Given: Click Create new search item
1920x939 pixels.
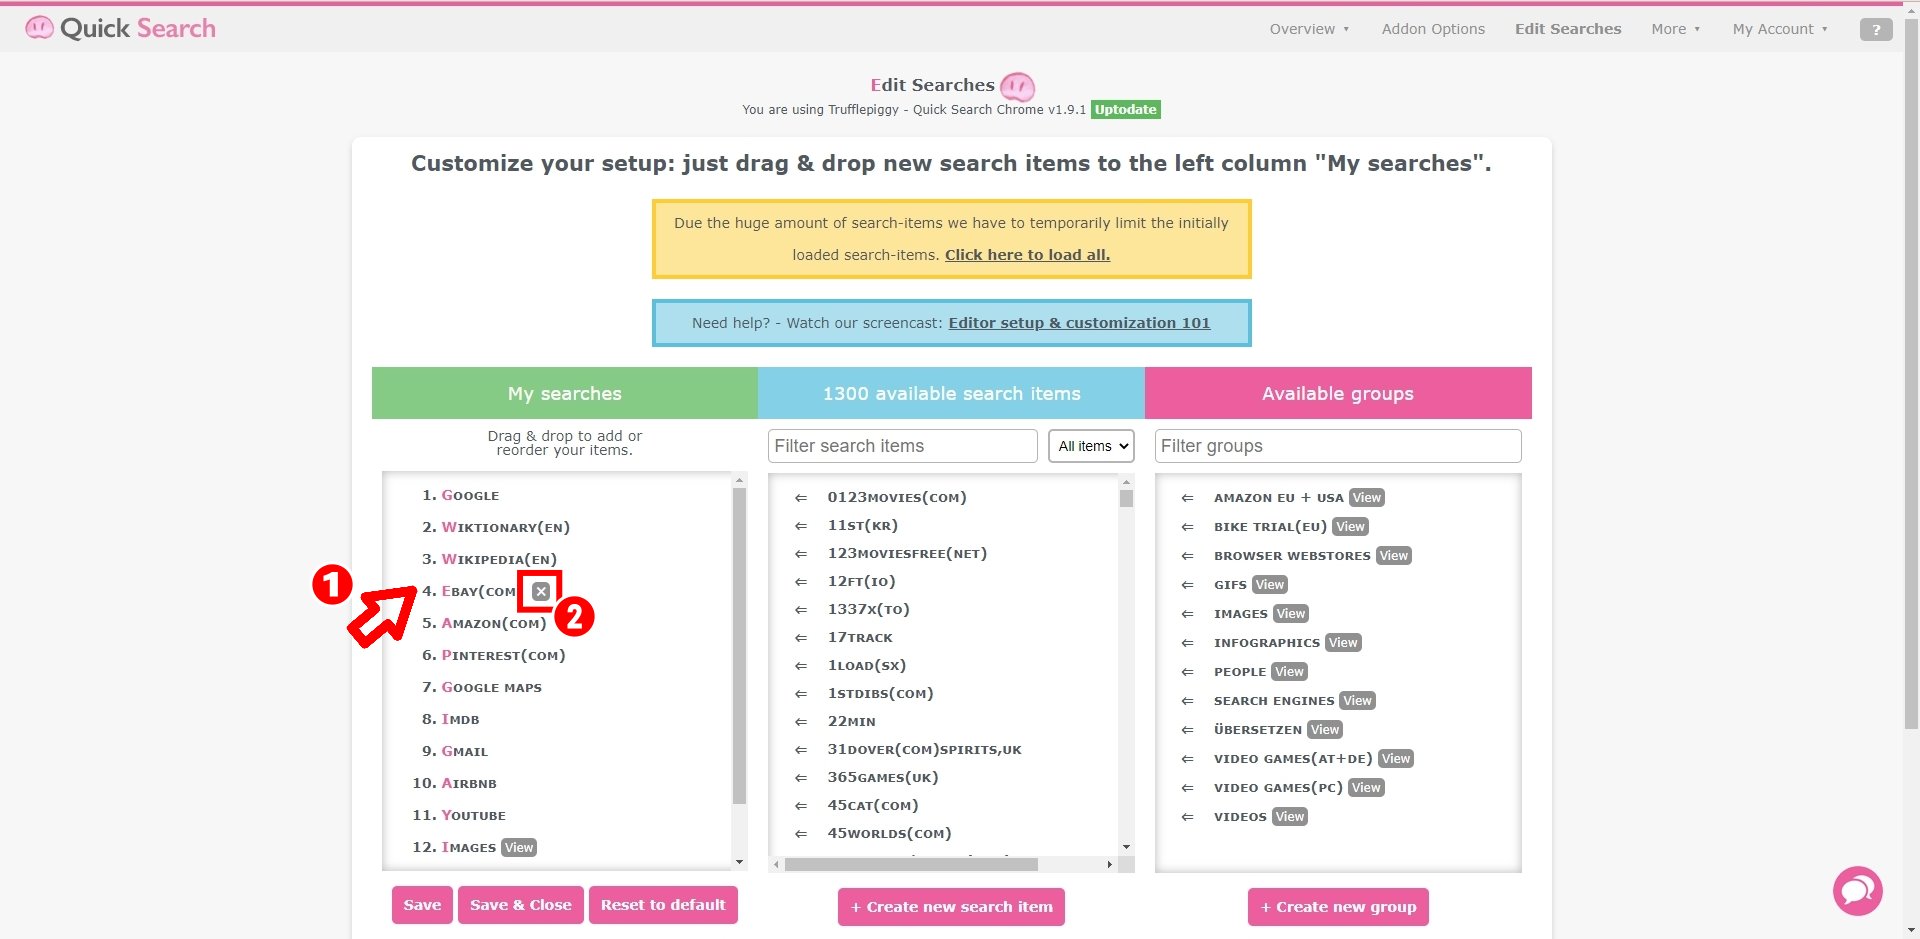Looking at the screenshot, I should (x=951, y=907).
